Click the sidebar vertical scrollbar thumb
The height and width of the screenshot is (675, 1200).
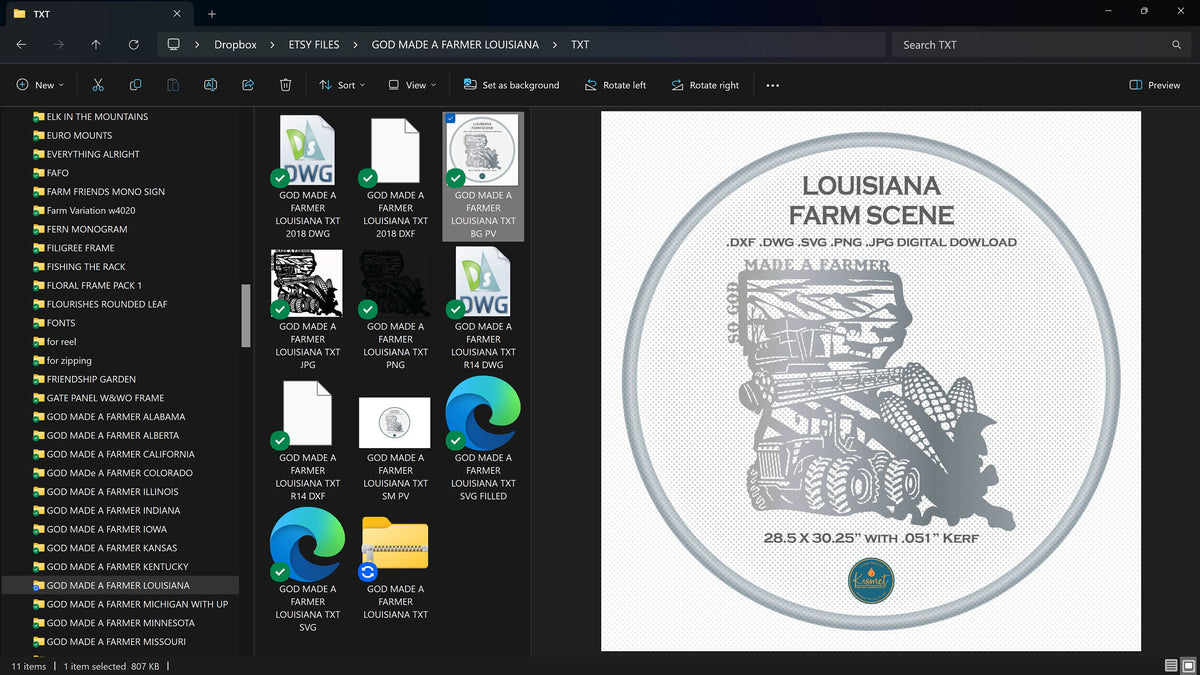point(246,314)
